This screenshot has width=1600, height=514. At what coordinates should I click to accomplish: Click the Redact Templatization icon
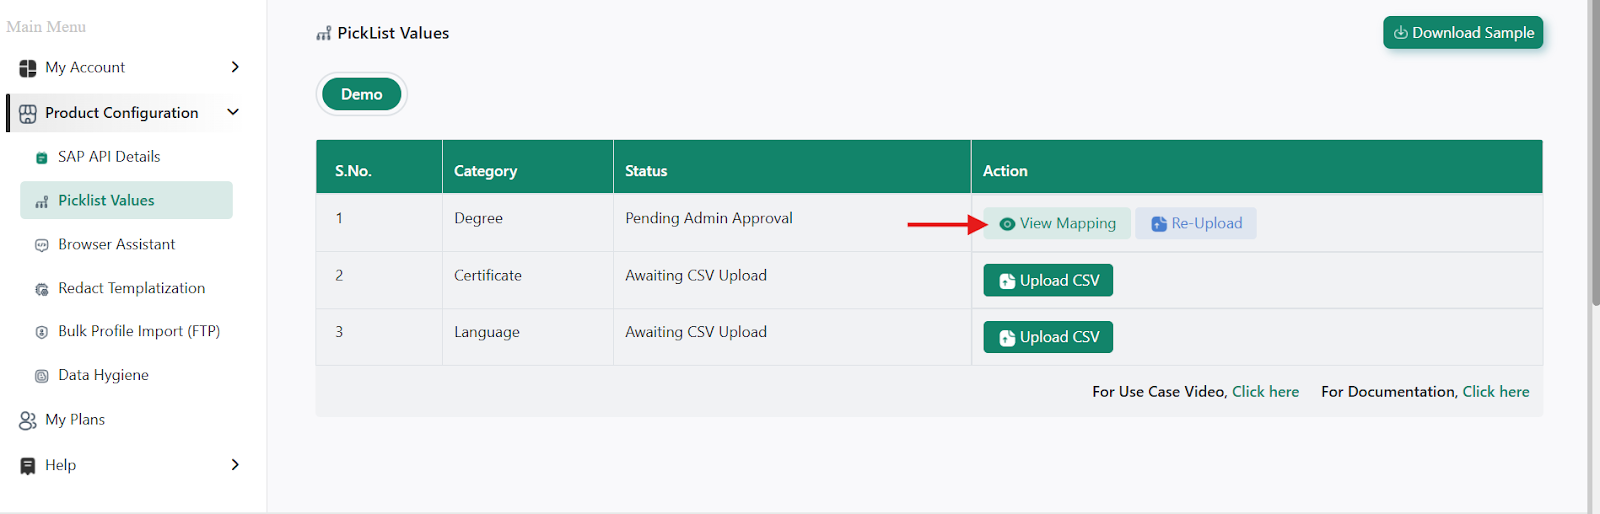point(42,289)
